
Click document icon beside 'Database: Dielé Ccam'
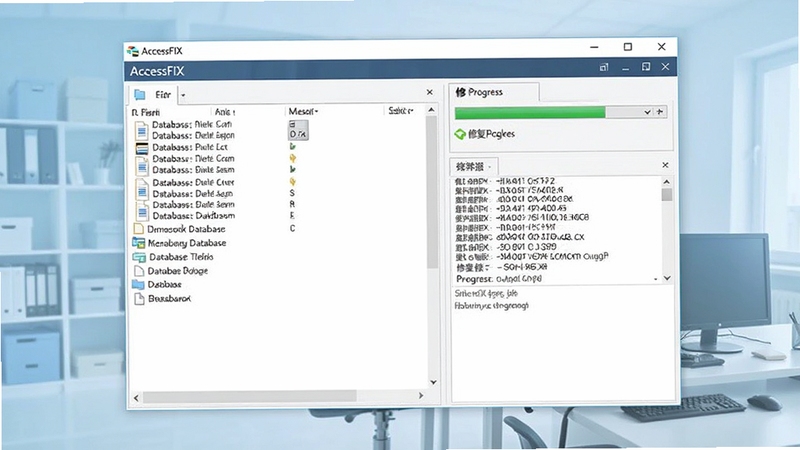pyautogui.click(x=142, y=166)
